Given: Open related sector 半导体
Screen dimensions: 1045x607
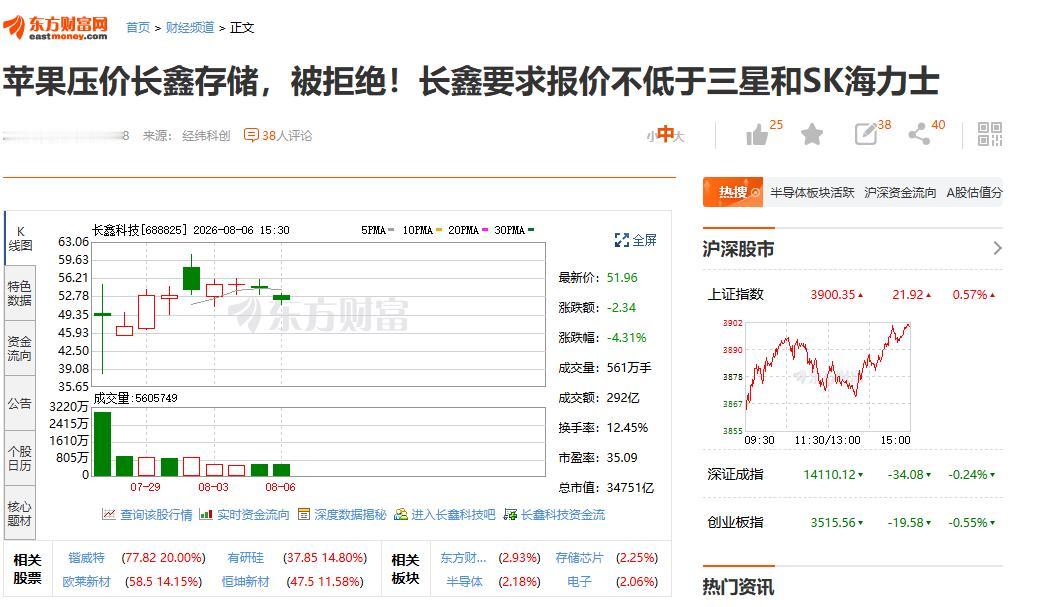Looking at the screenshot, I should [x=465, y=582].
